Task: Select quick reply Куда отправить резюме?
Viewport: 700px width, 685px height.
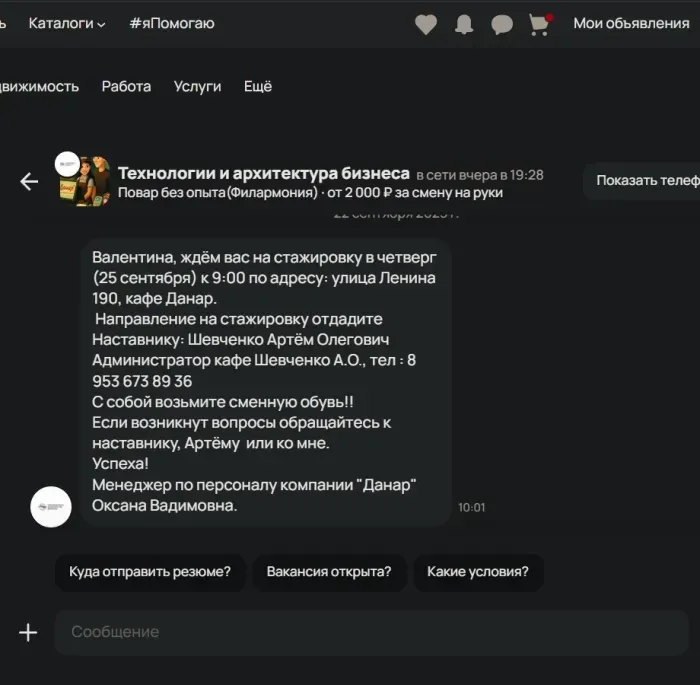Action: click(x=150, y=573)
